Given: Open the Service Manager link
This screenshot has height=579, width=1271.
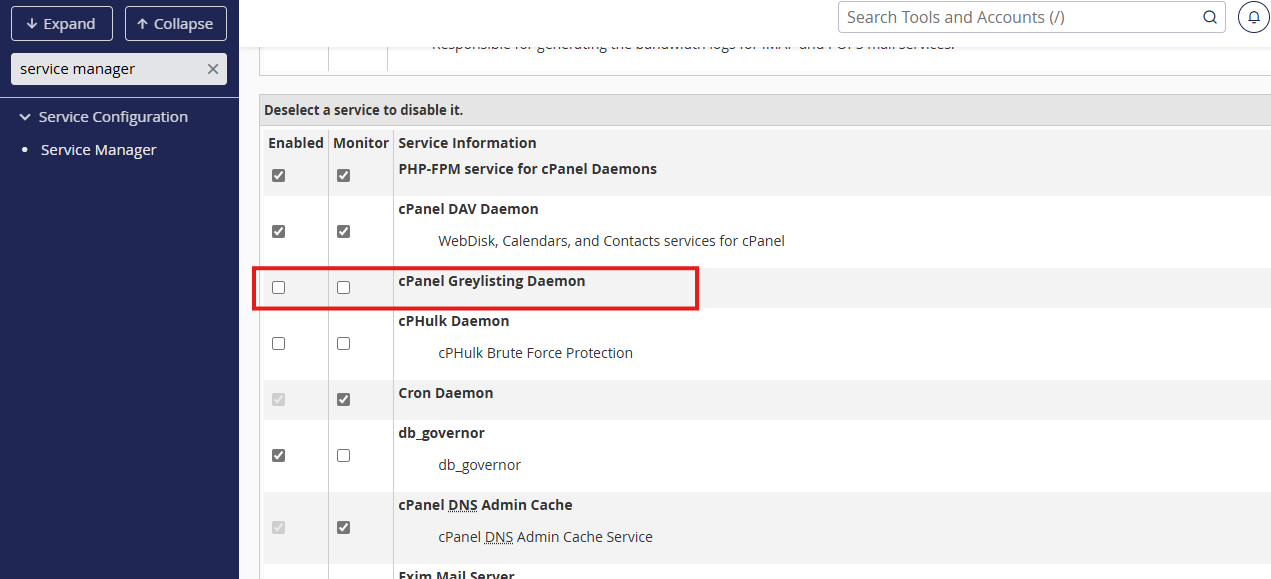Looking at the screenshot, I should coord(98,150).
